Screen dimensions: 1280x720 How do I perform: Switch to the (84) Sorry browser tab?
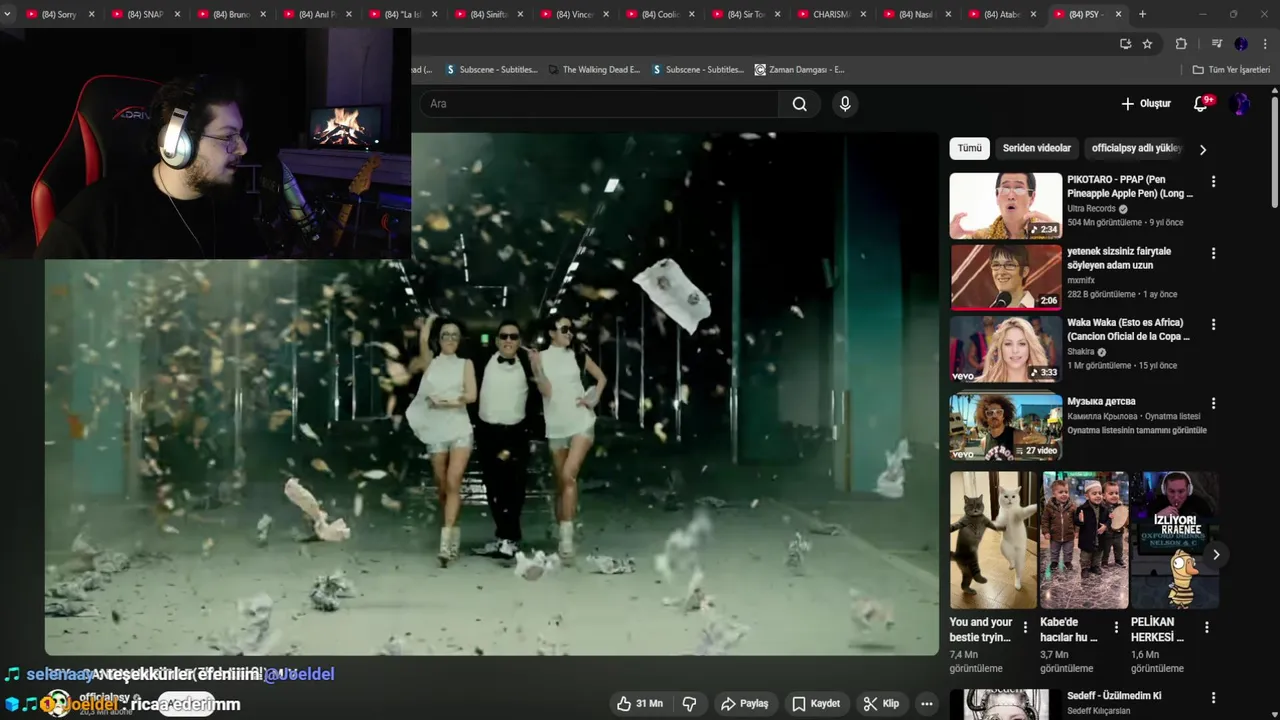tap(58, 14)
